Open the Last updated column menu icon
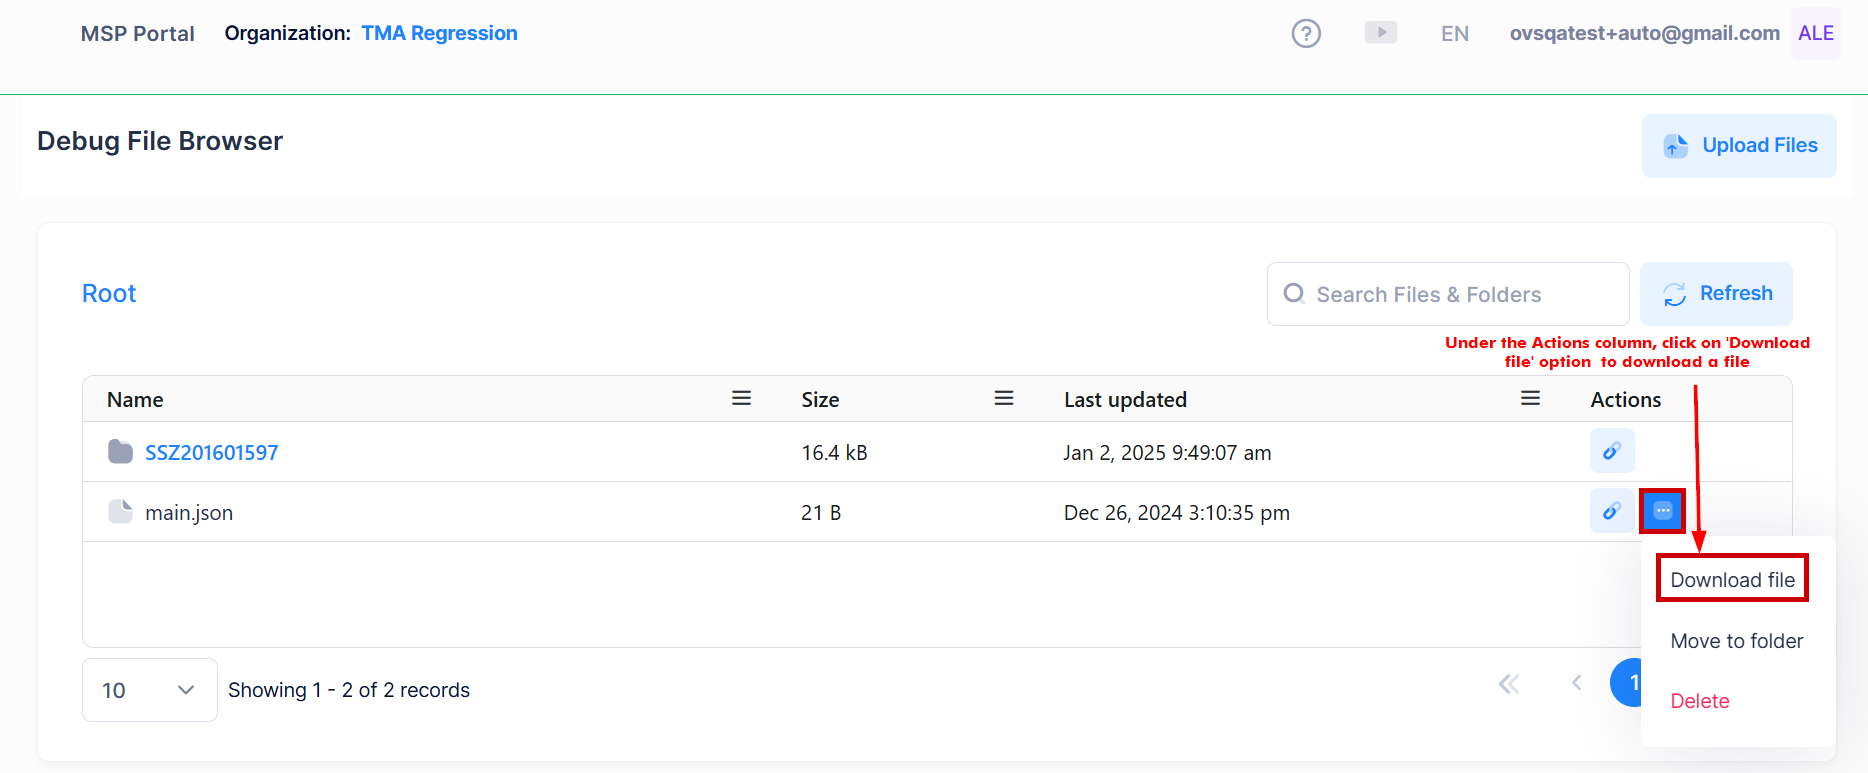Image resolution: width=1868 pixels, height=773 pixels. [x=1530, y=399]
